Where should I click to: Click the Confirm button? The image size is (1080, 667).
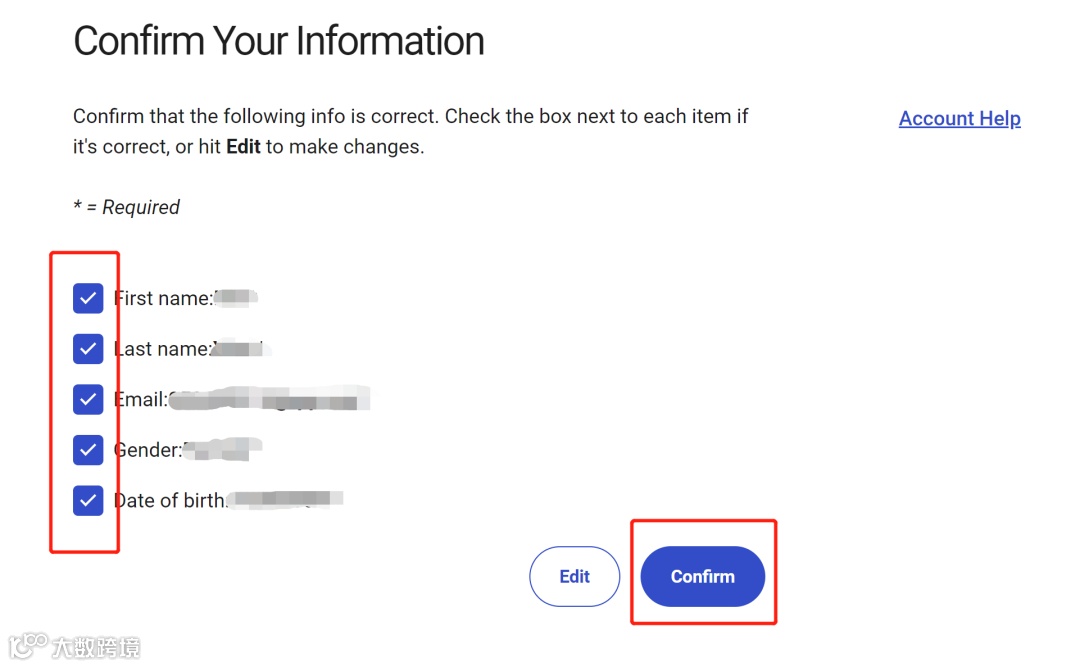point(703,576)
